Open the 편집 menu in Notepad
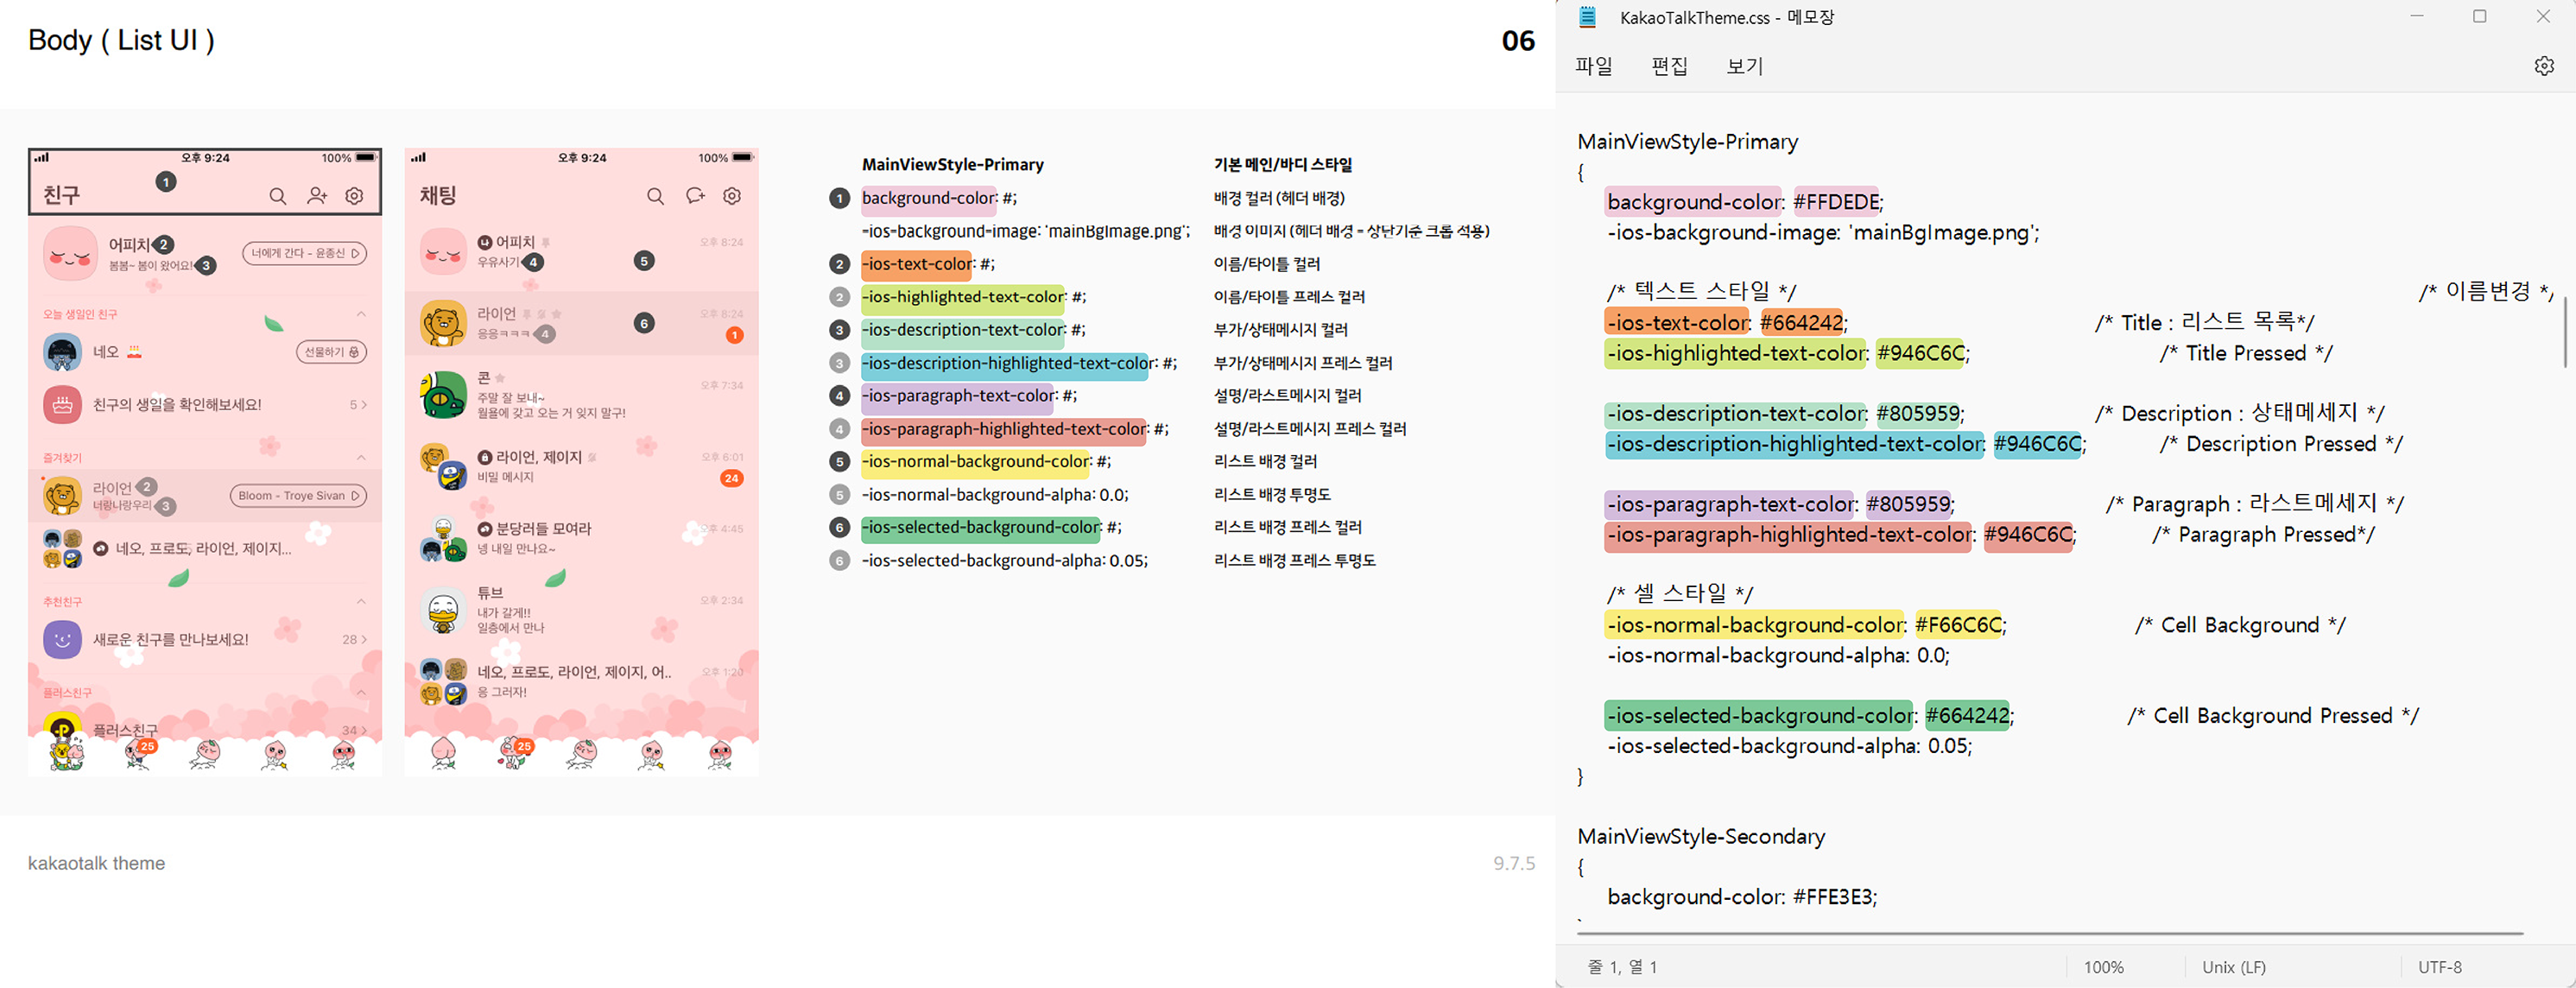Image resolution: width=2576 pixels, height=988 pixels. [x=1669, y=66]
